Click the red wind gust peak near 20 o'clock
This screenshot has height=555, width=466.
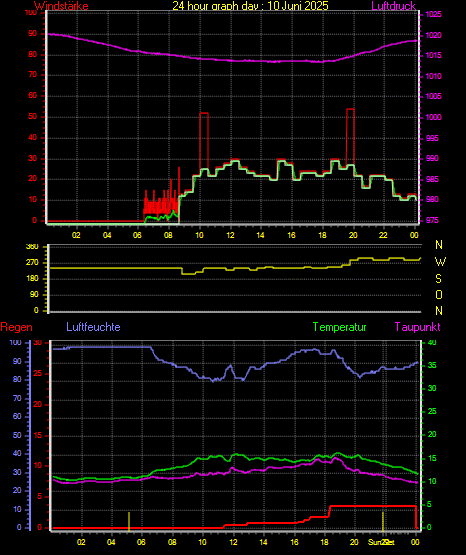(350, 109)
